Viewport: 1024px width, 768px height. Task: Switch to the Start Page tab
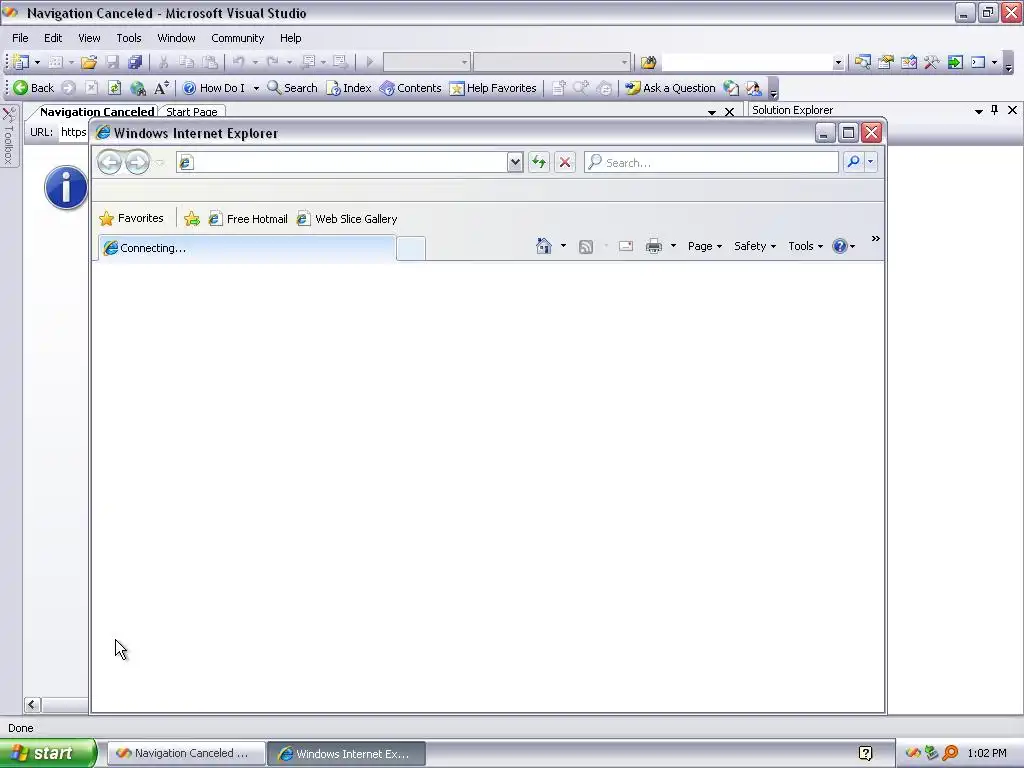191,112
